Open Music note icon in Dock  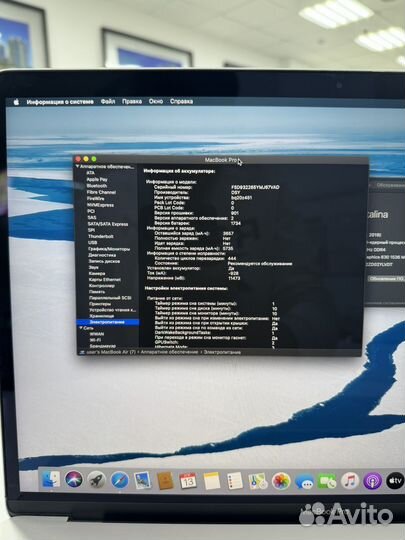[350, 481]
